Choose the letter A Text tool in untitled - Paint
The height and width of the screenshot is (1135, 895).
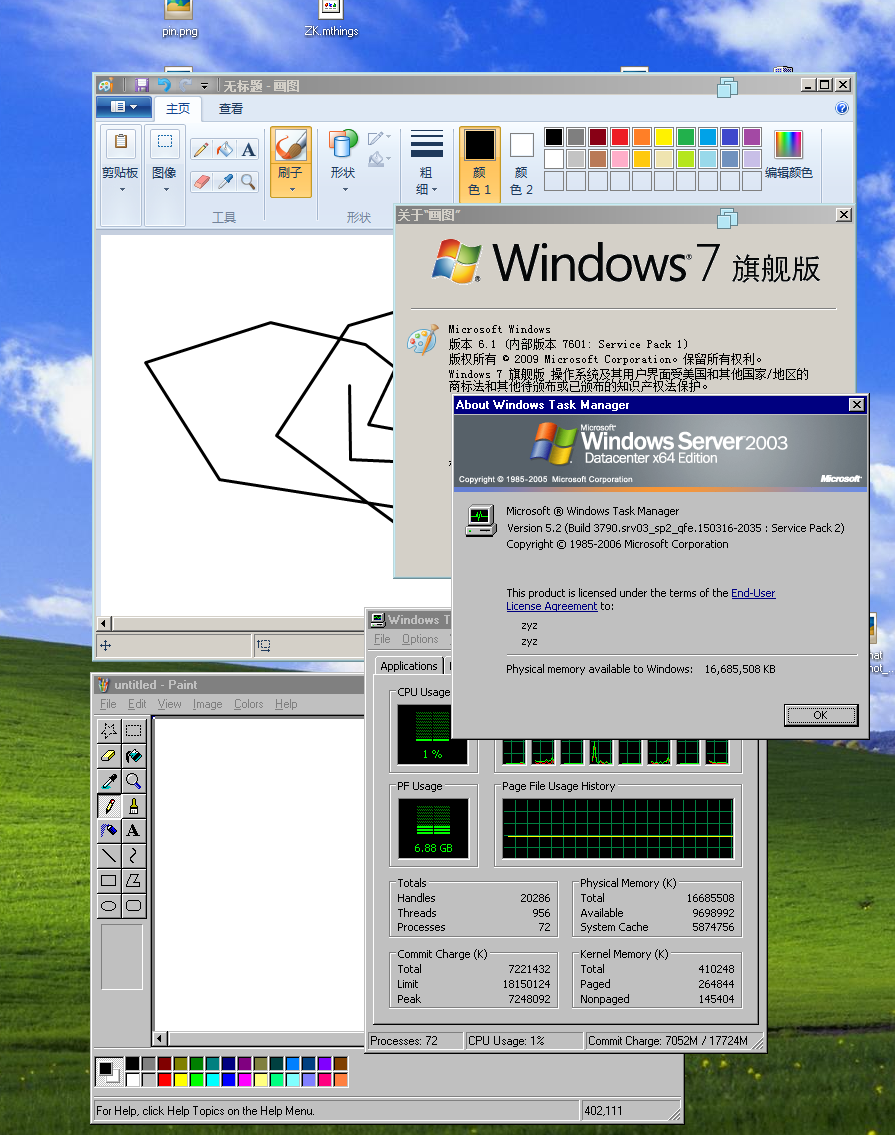click(133, 830)
